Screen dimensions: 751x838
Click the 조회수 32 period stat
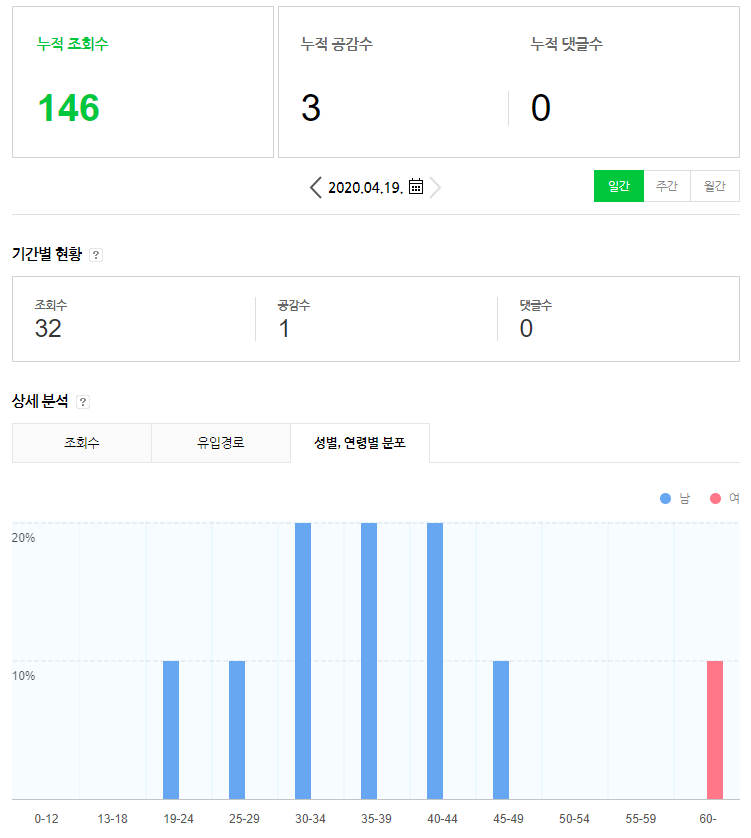point(48,328)
